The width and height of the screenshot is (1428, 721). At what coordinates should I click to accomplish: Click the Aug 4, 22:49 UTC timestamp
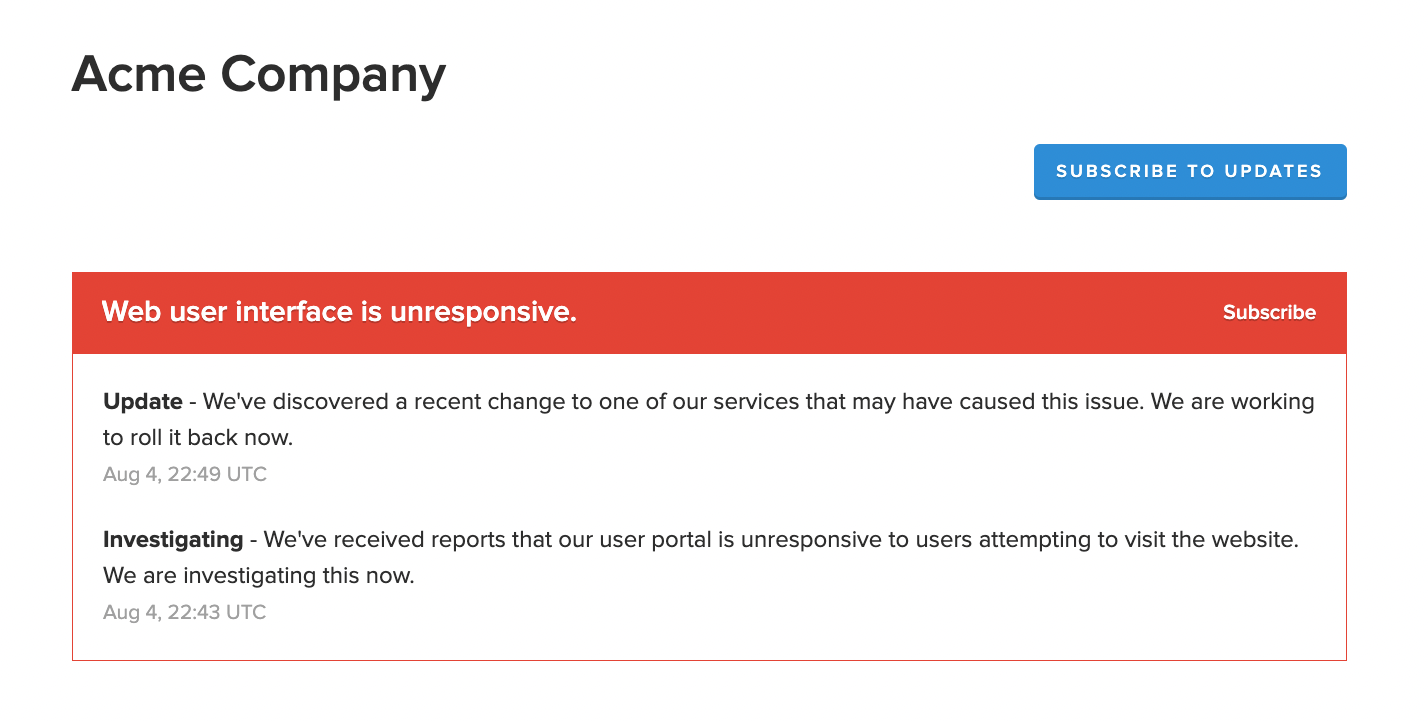tap(185, 474)
